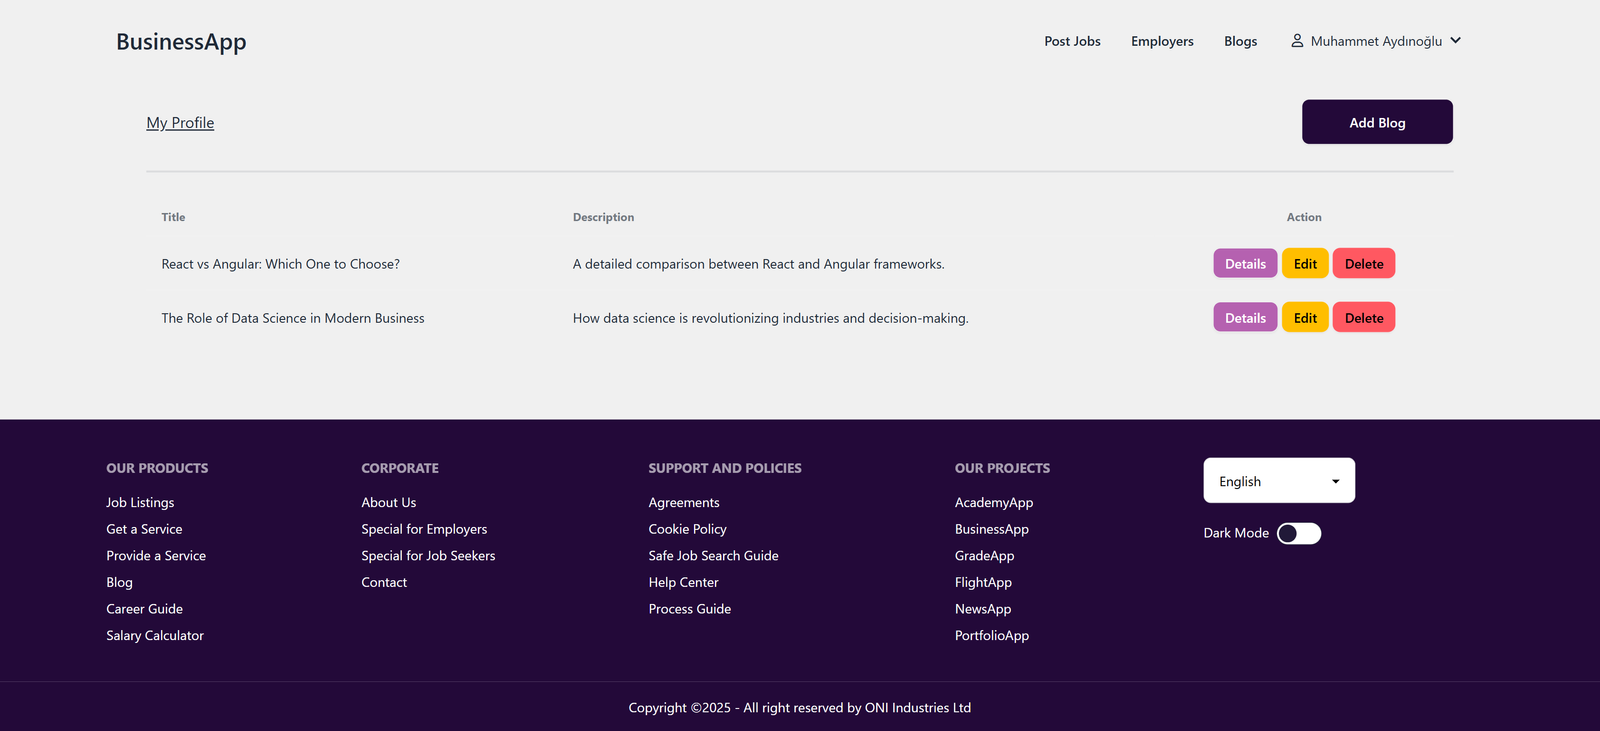View Details of Data Science blog
1600x731 pixels.
pyautogui.click(x=1245, y=318)
